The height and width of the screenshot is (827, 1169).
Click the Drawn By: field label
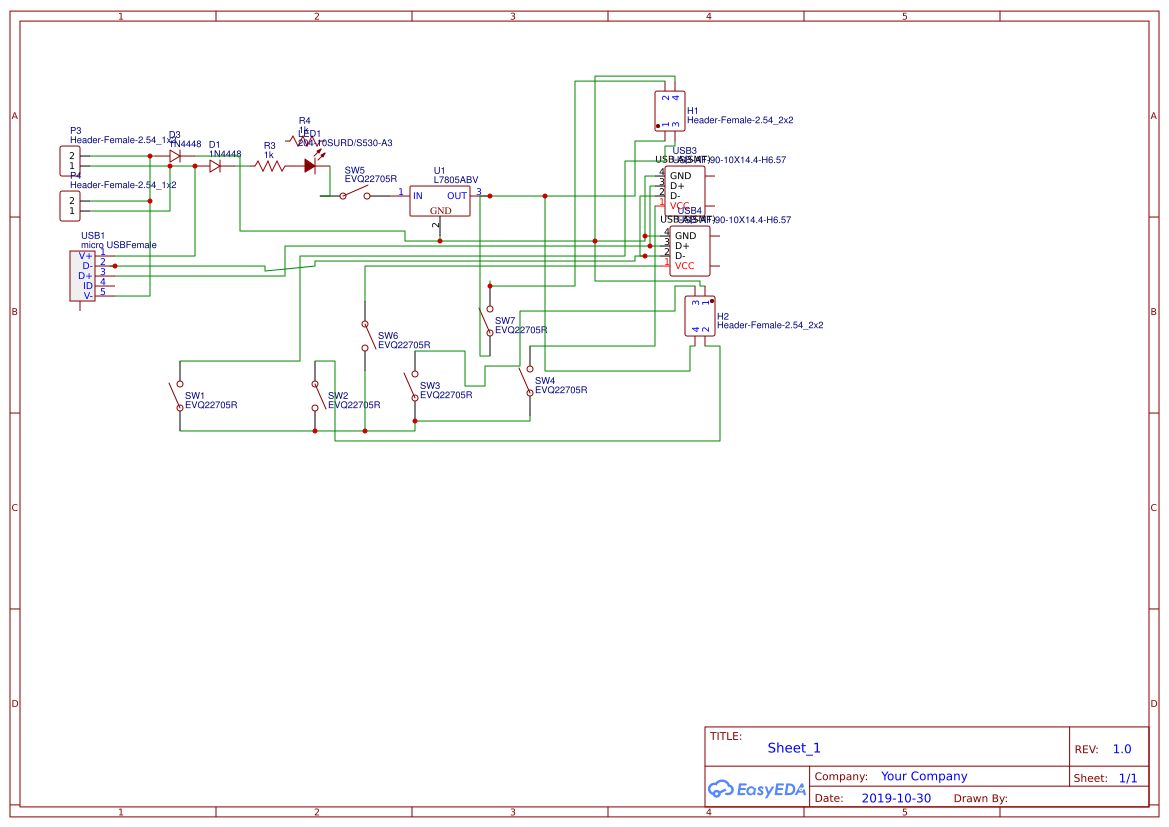tap(980, 798)
